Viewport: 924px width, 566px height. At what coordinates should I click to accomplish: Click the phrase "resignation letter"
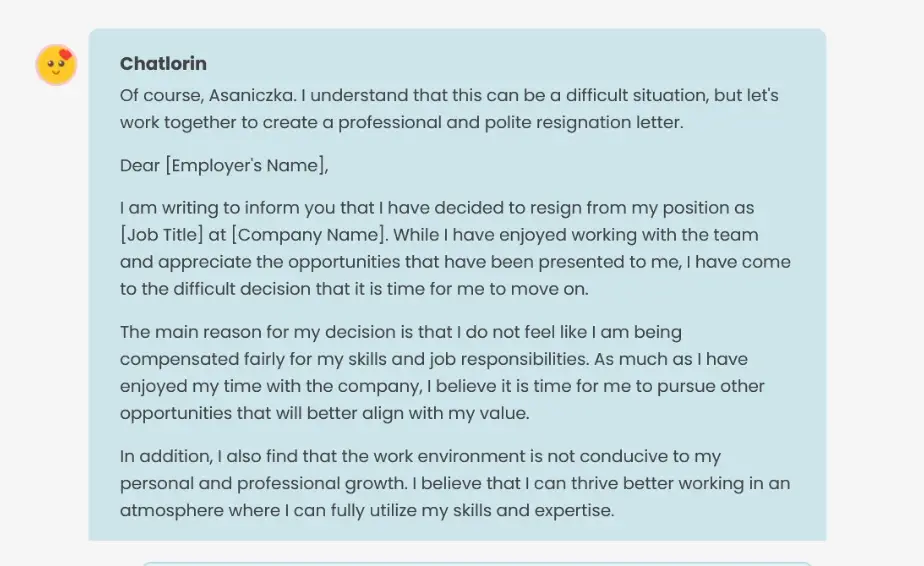608,123
